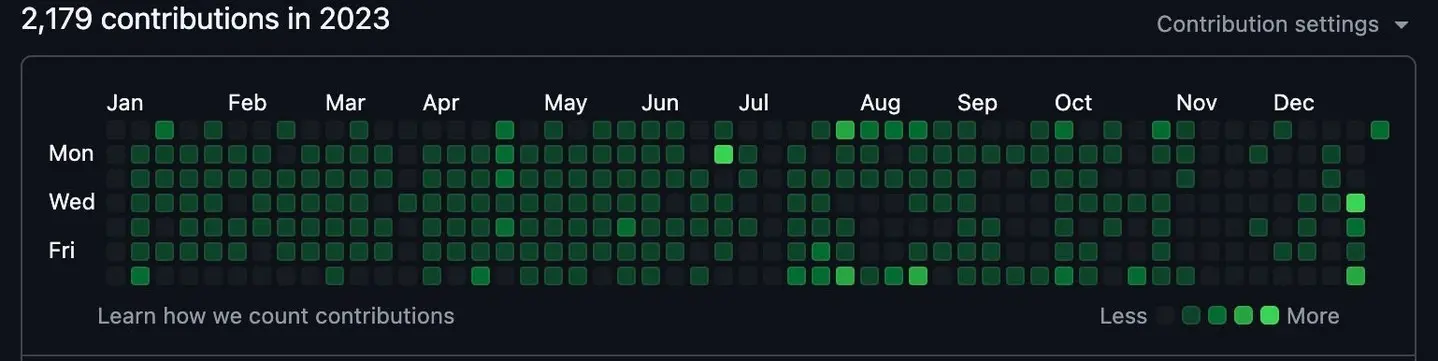
Task: Click the "More" legend label
Action: coord(1313,316)
